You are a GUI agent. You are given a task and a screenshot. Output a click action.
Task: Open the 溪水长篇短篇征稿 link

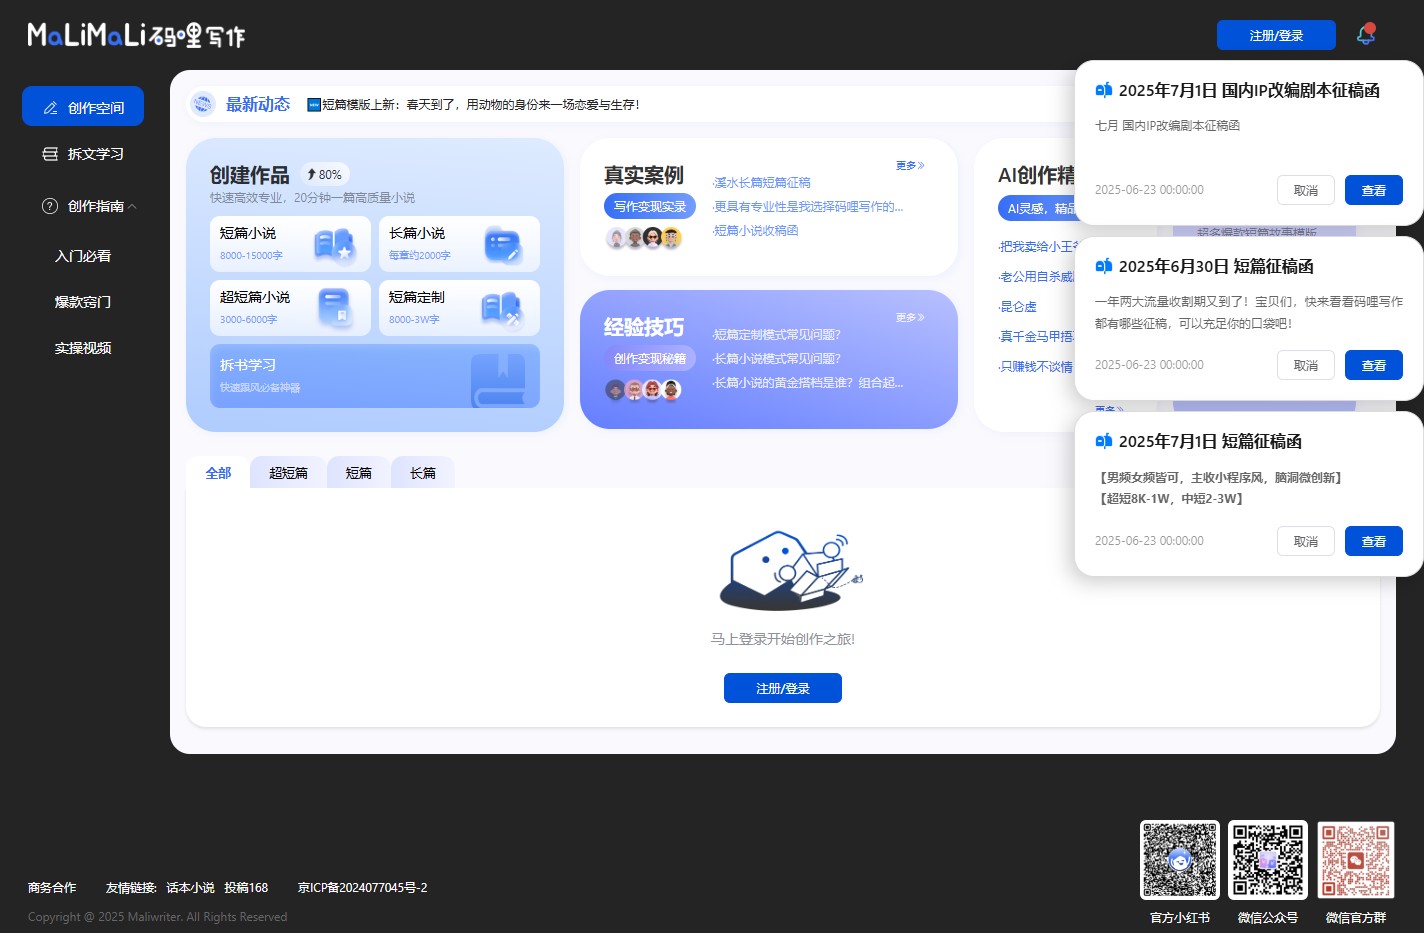[762, 183]
